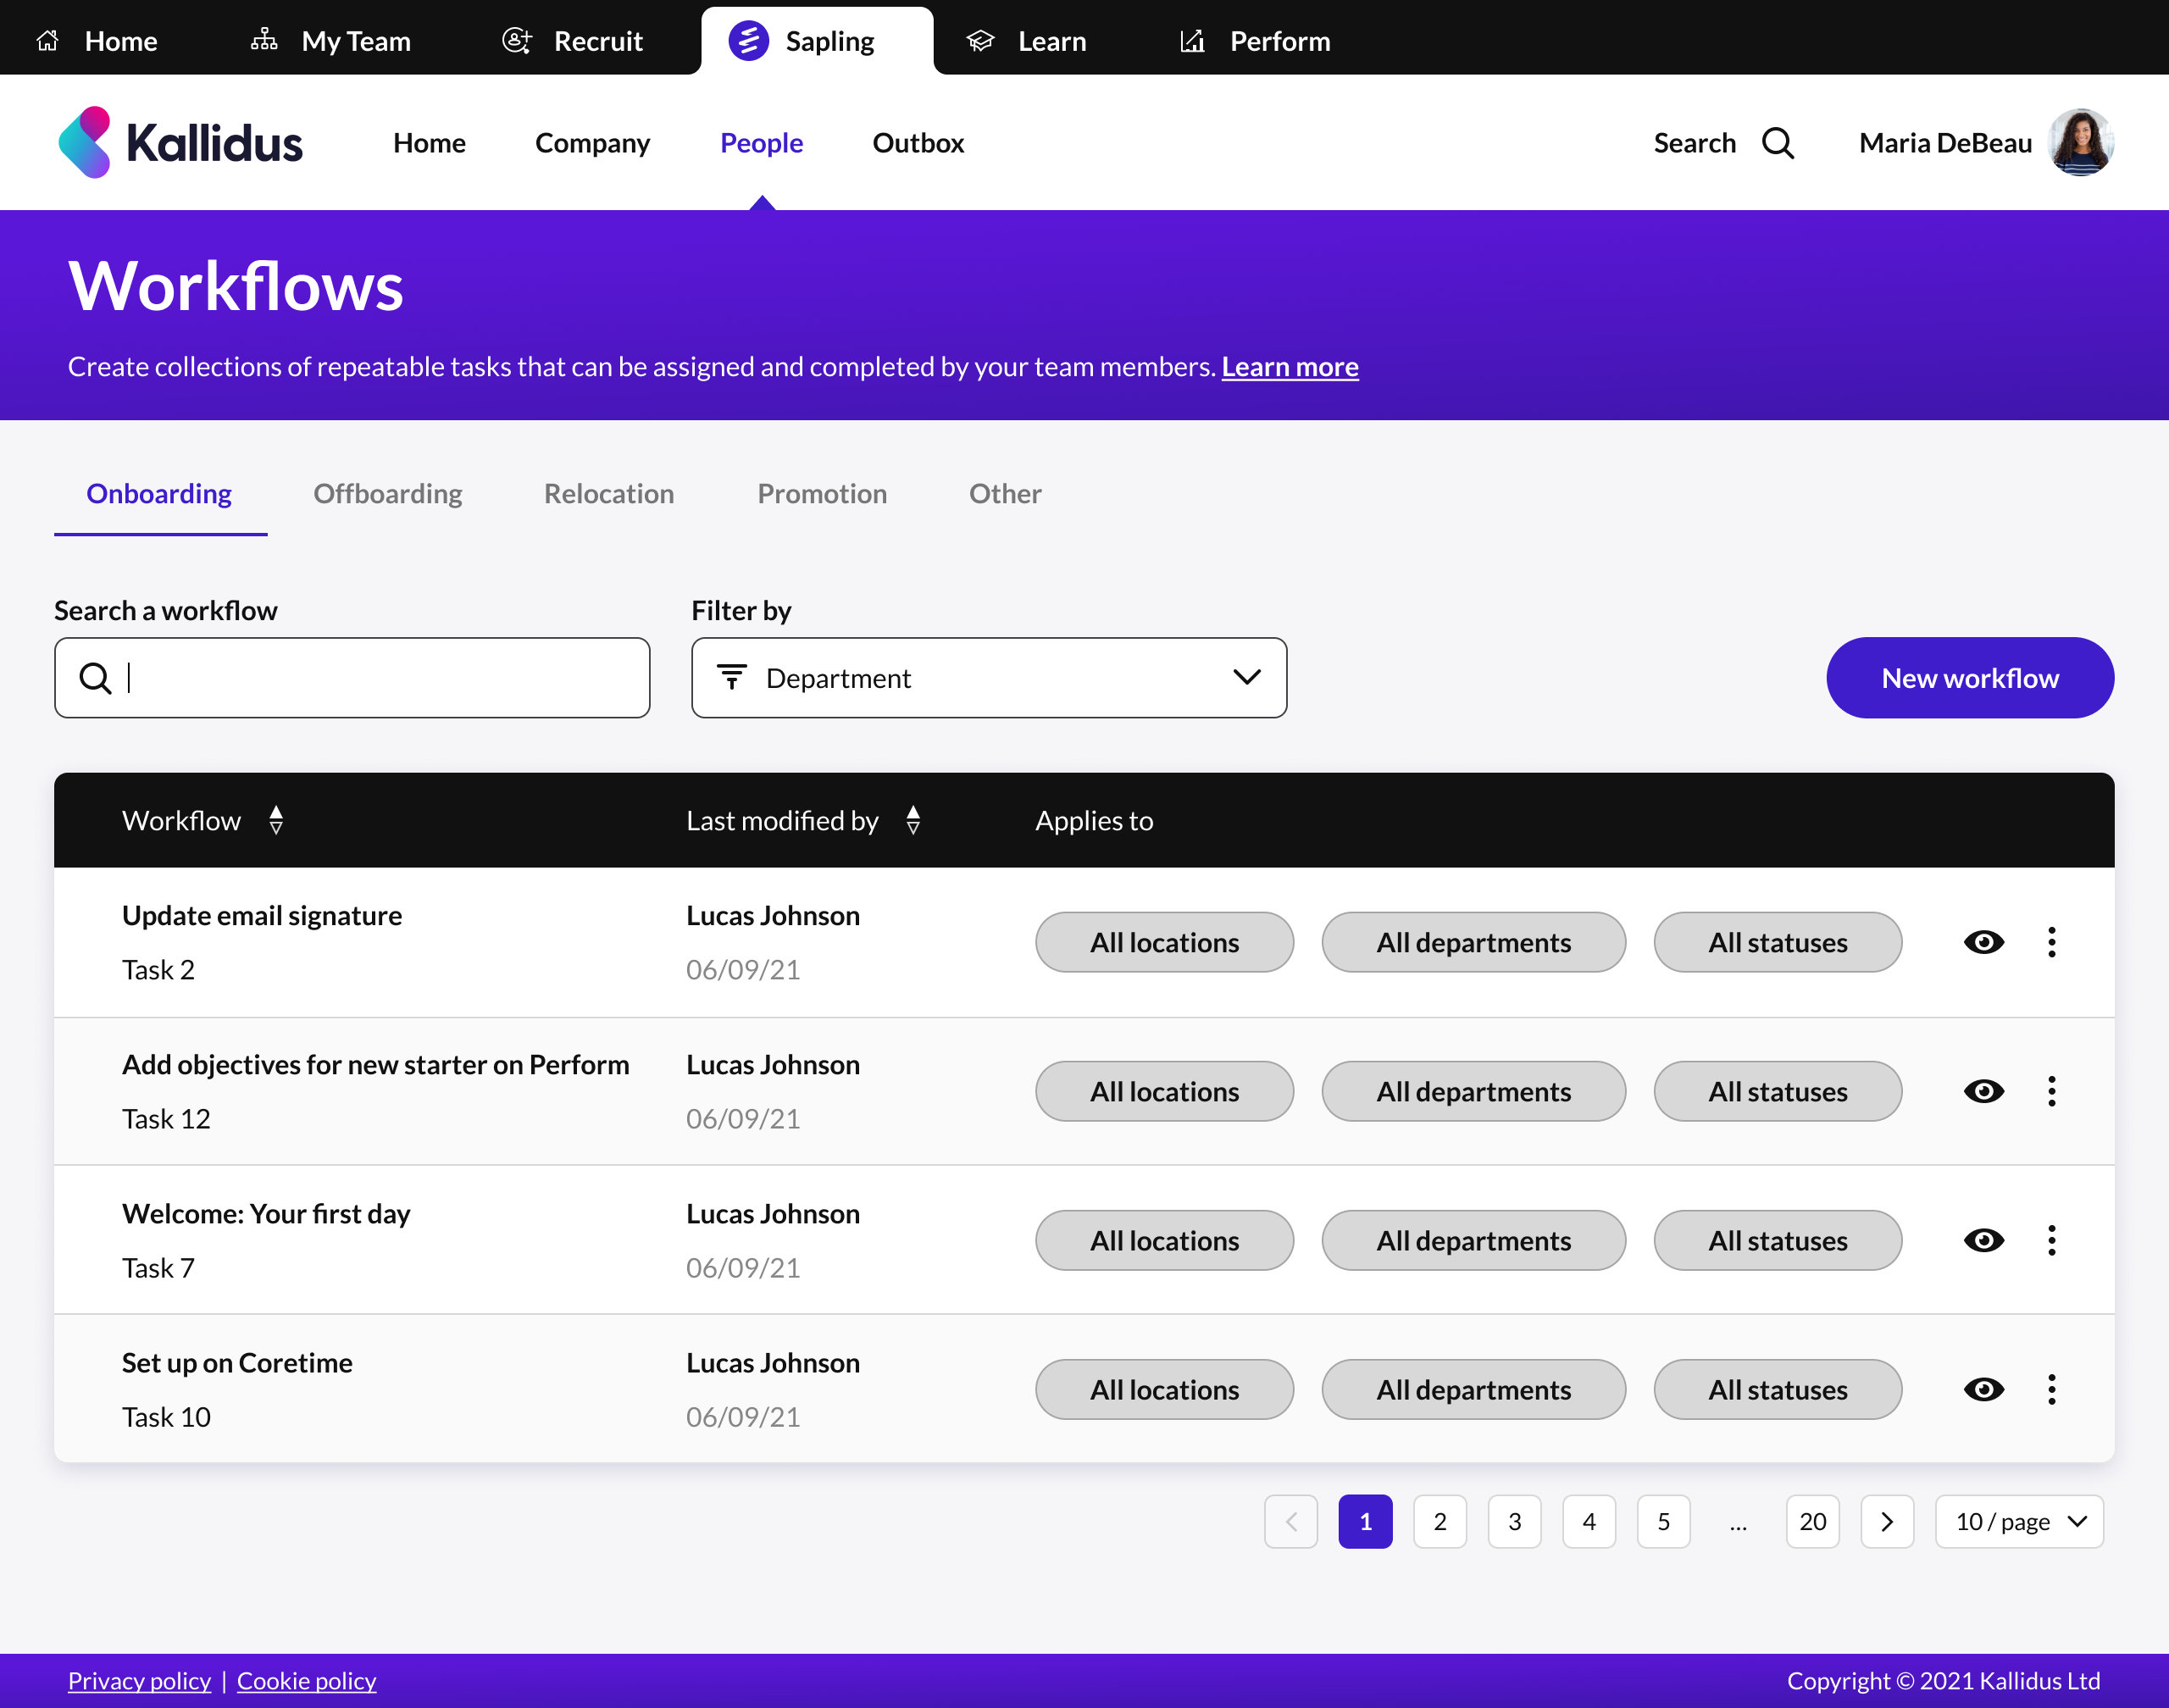Viewport: 2169px width, 1708px height.
Task: Sort by Workflow column arrows
Action: (276, 820)
